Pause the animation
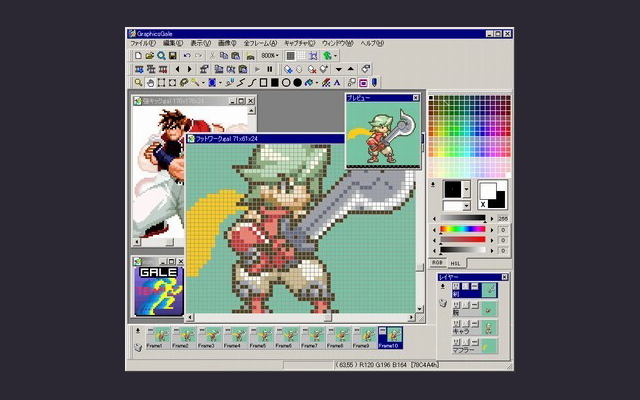The width and height of the screenshot is (640, 400). [269, 69]
